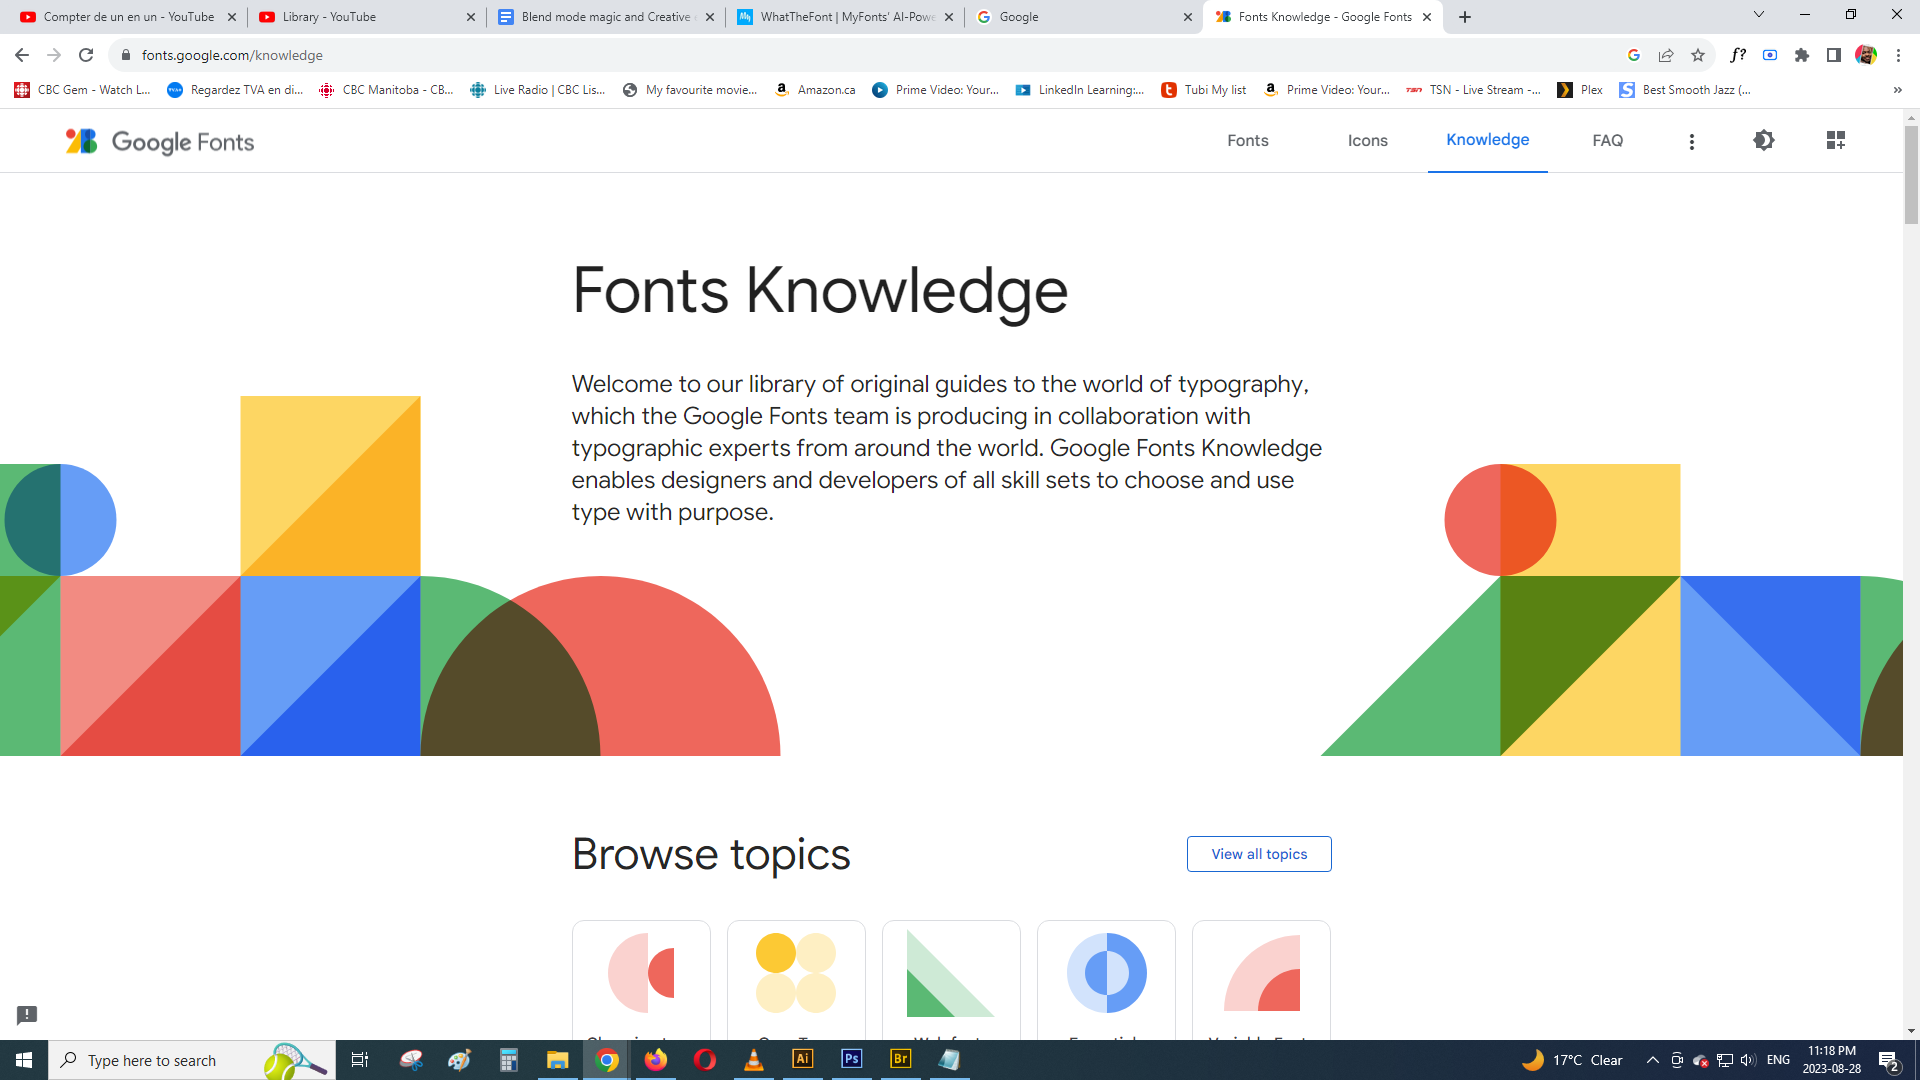
Task: Share this page using the share icon
Action: click(x=1666, y=56)
